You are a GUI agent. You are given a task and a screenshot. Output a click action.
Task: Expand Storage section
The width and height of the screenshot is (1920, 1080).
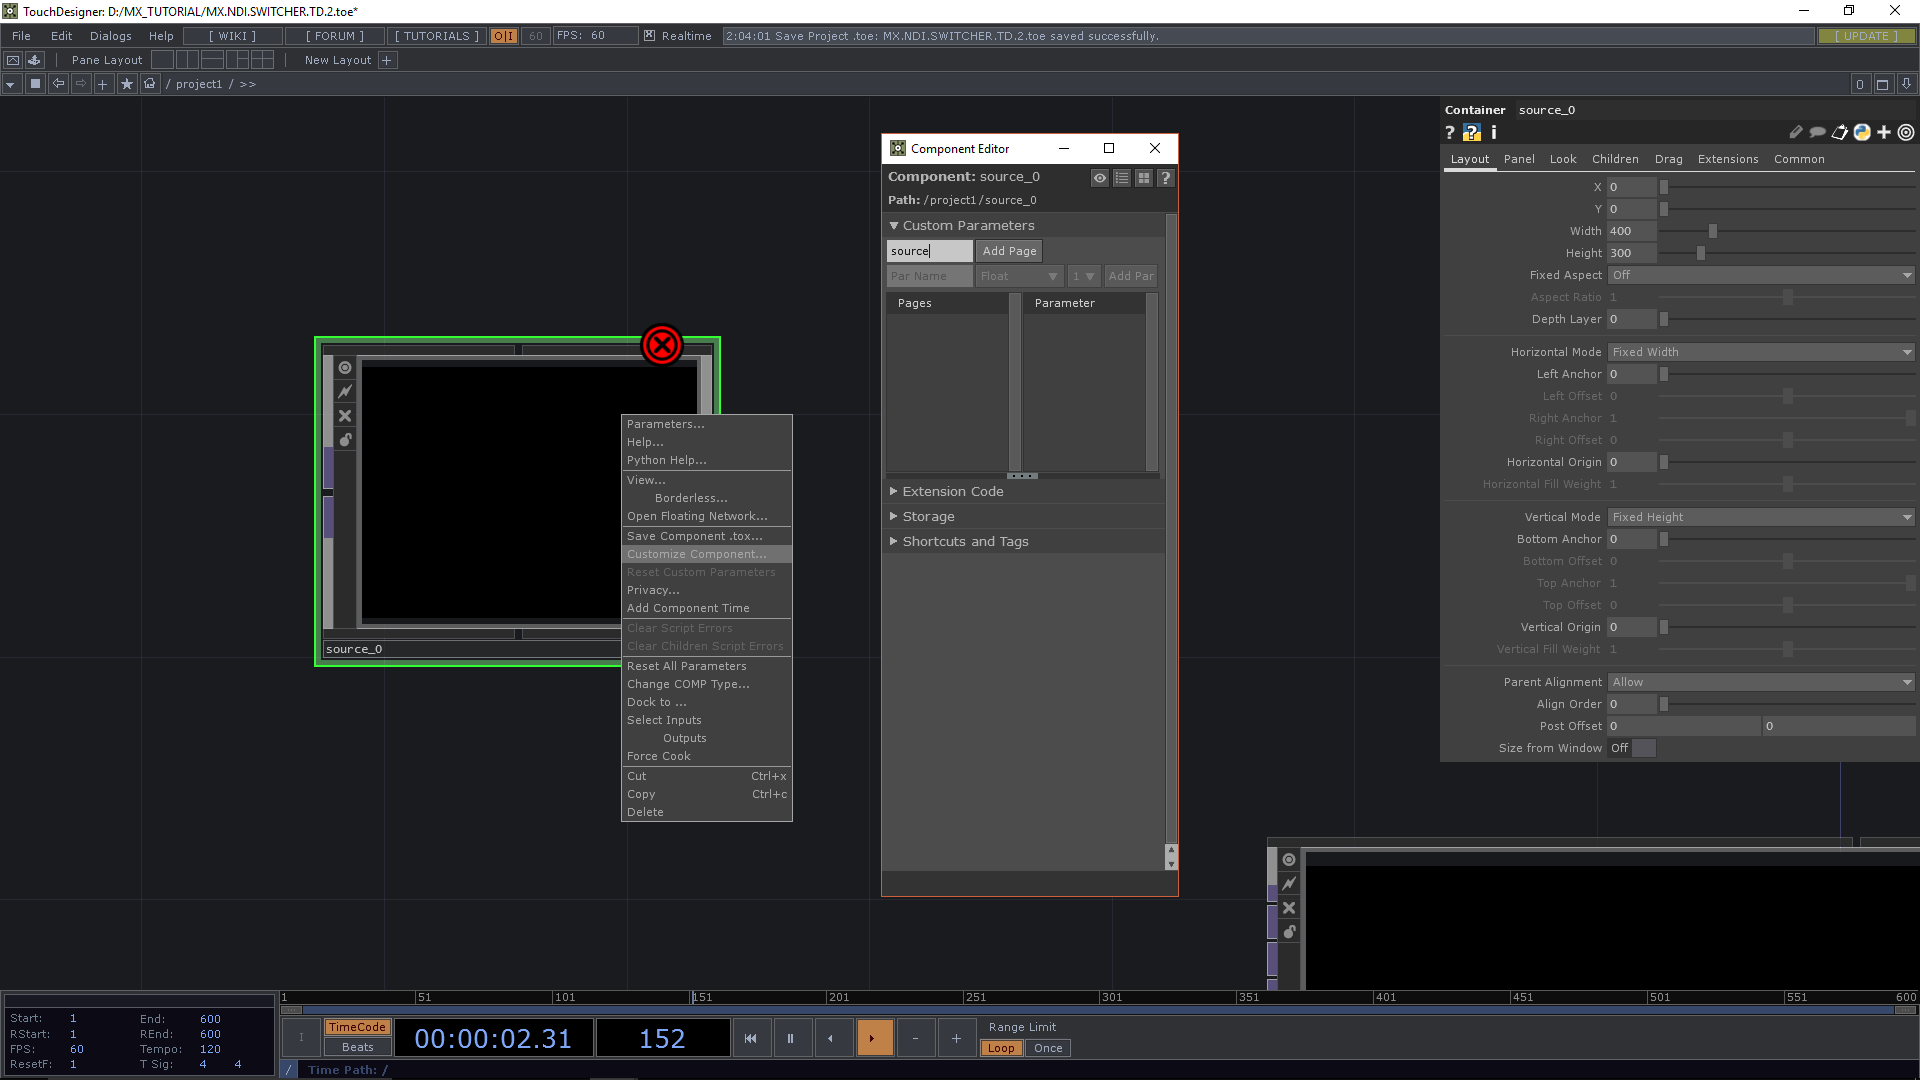pyautogui.click(x=894, y=516)
